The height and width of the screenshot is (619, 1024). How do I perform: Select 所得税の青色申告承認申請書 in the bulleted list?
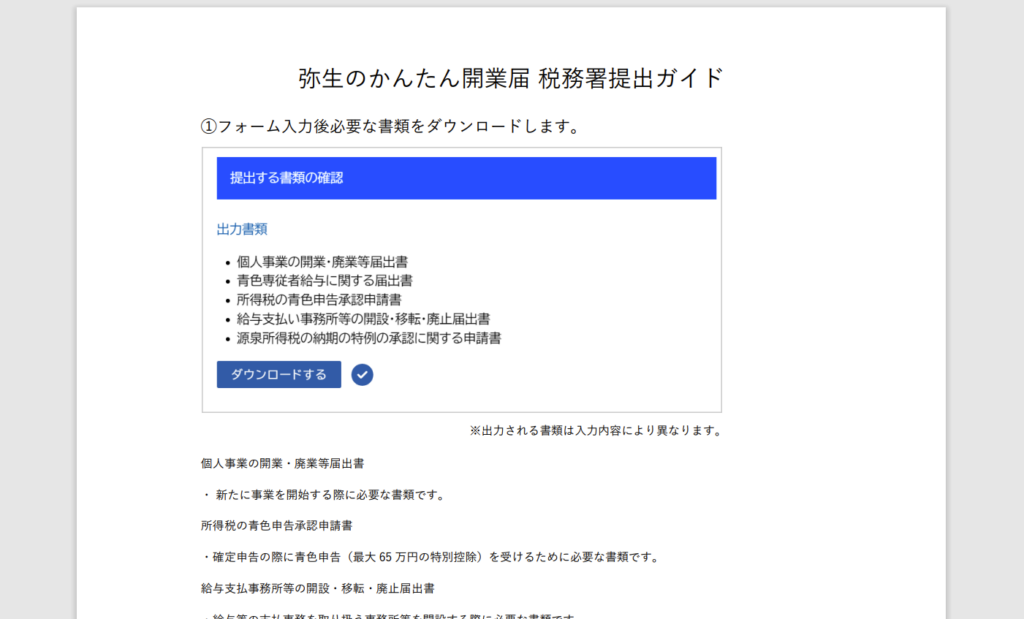319,300
